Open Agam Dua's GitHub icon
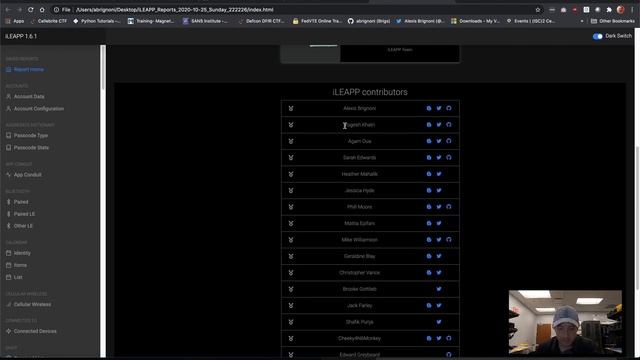Screen dimensions: 640x360 click(449, 141)
